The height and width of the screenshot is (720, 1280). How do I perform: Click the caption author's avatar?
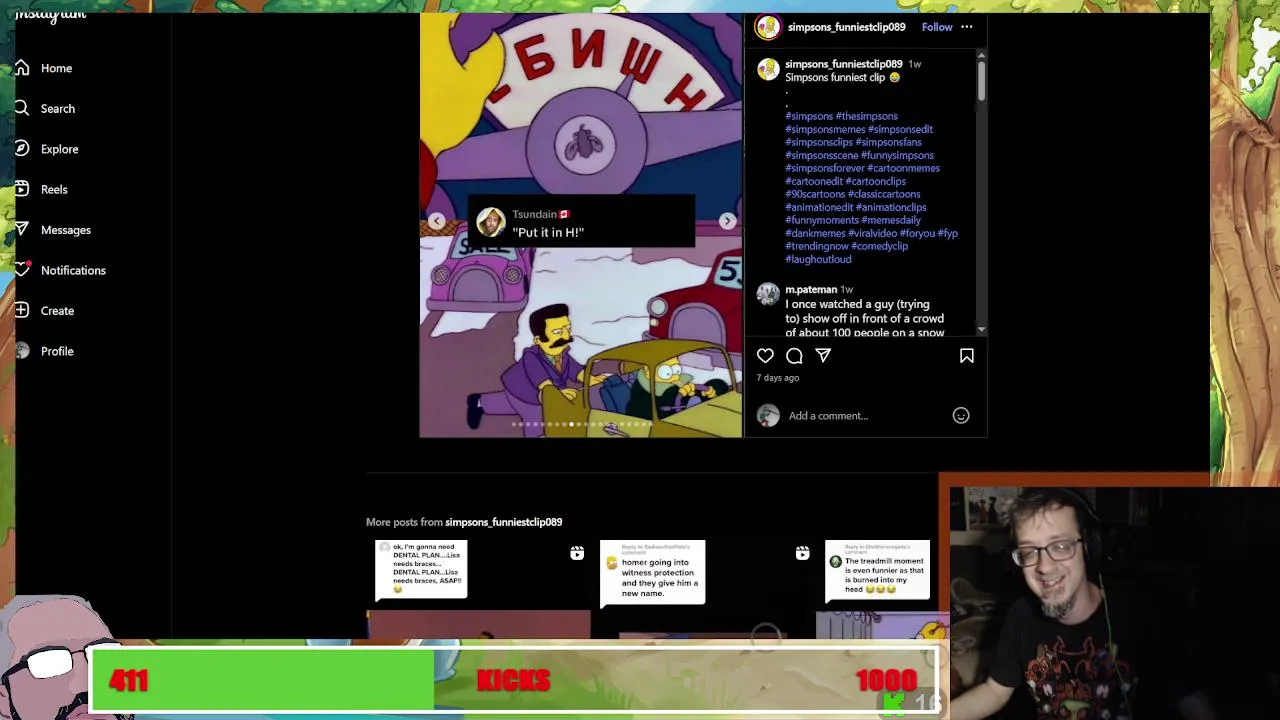(768, 69)
